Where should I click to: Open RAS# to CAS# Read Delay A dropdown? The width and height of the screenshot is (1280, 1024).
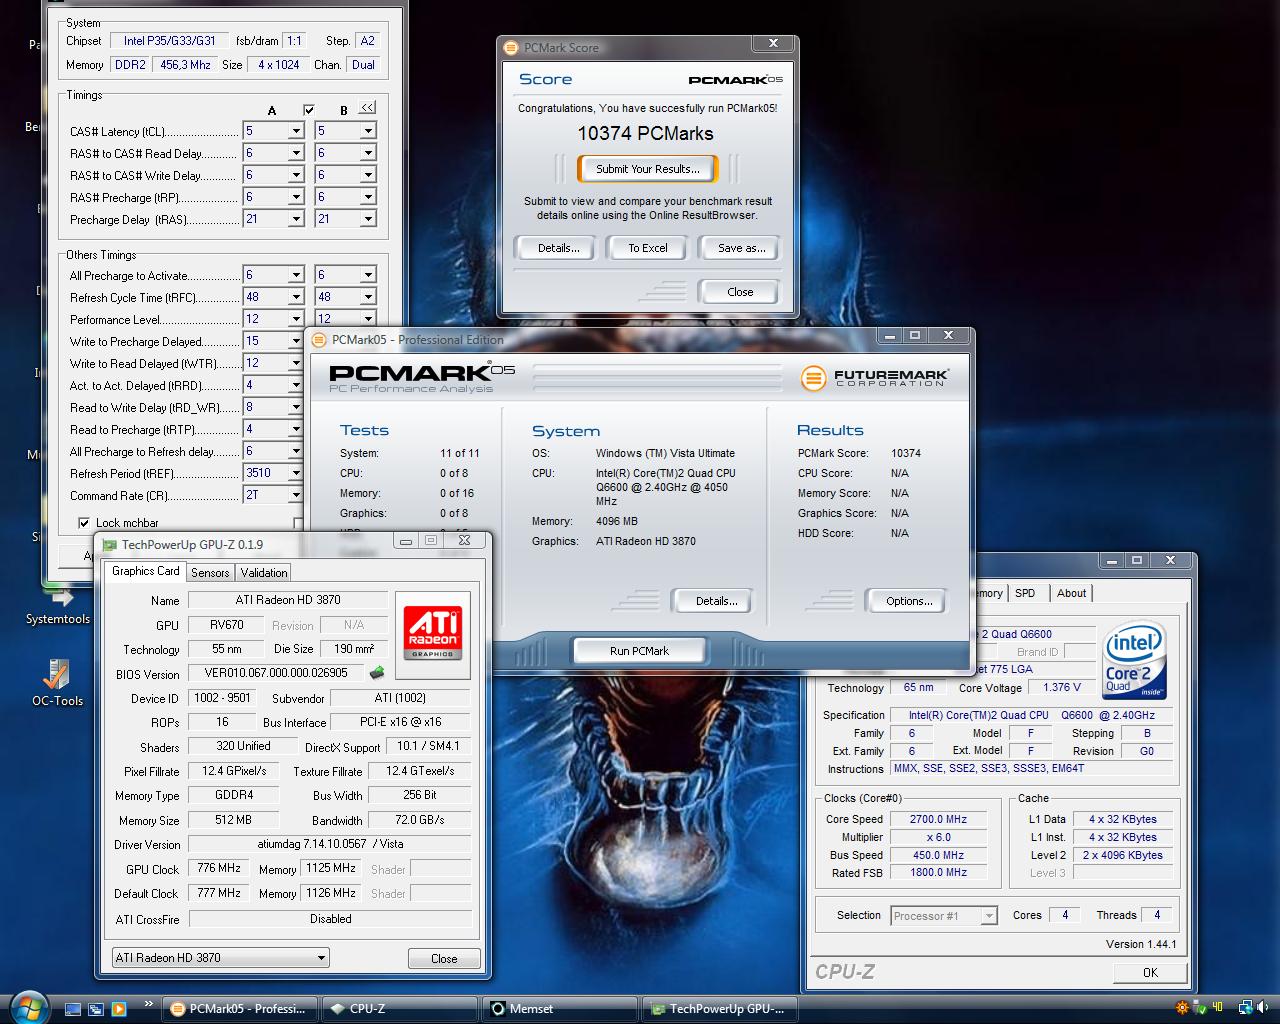295,153
